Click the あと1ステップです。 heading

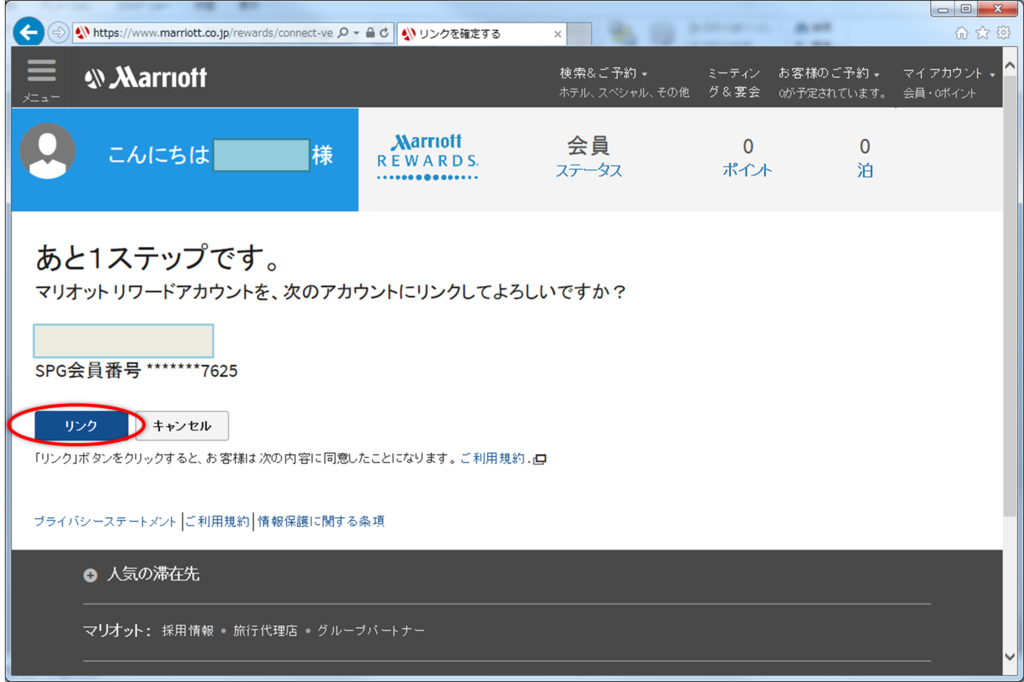pyautogui.click(x=157, y=258)
